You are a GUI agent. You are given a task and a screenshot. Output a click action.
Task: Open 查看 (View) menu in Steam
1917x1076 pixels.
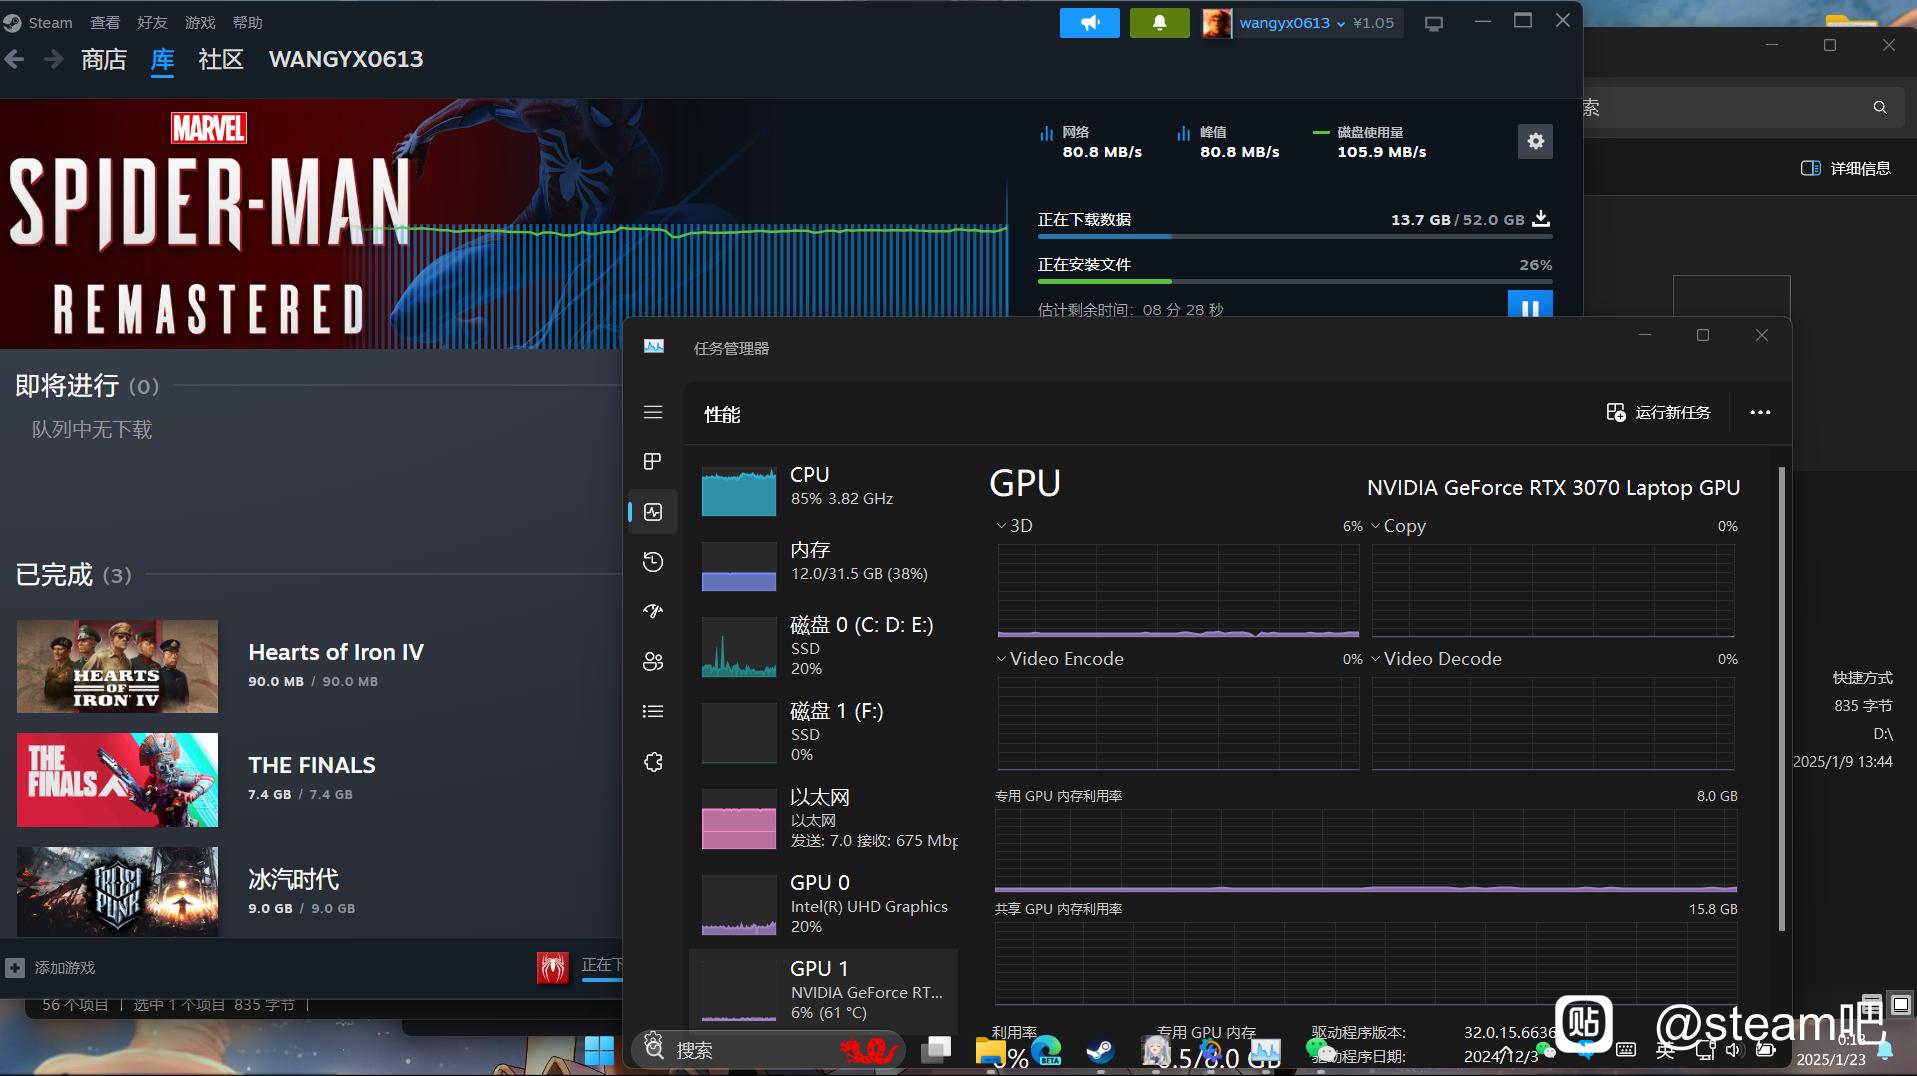pos(105,22)
